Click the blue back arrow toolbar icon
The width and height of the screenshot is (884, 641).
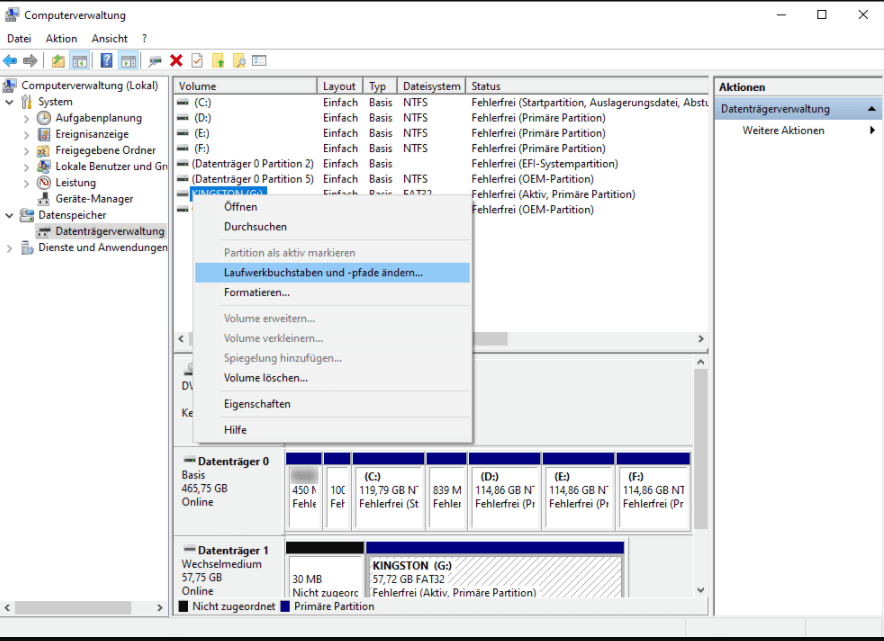tap(10, 60)
